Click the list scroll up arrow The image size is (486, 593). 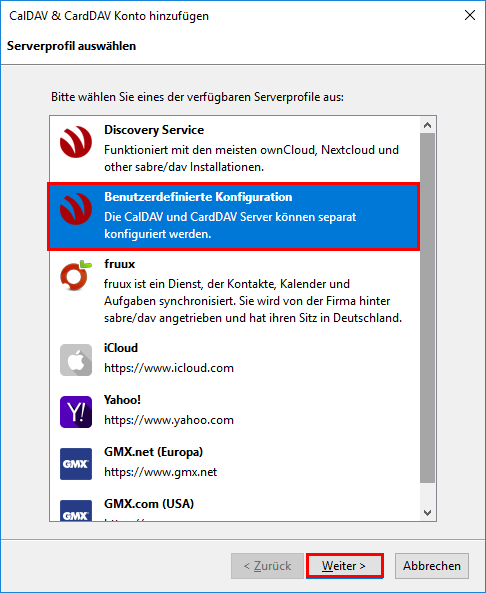click(x=428, y=125)
